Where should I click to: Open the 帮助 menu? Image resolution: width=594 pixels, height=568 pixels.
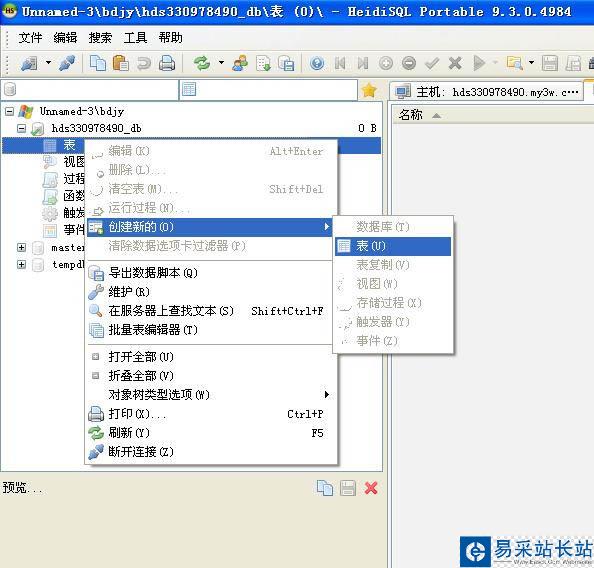(170, 38)
